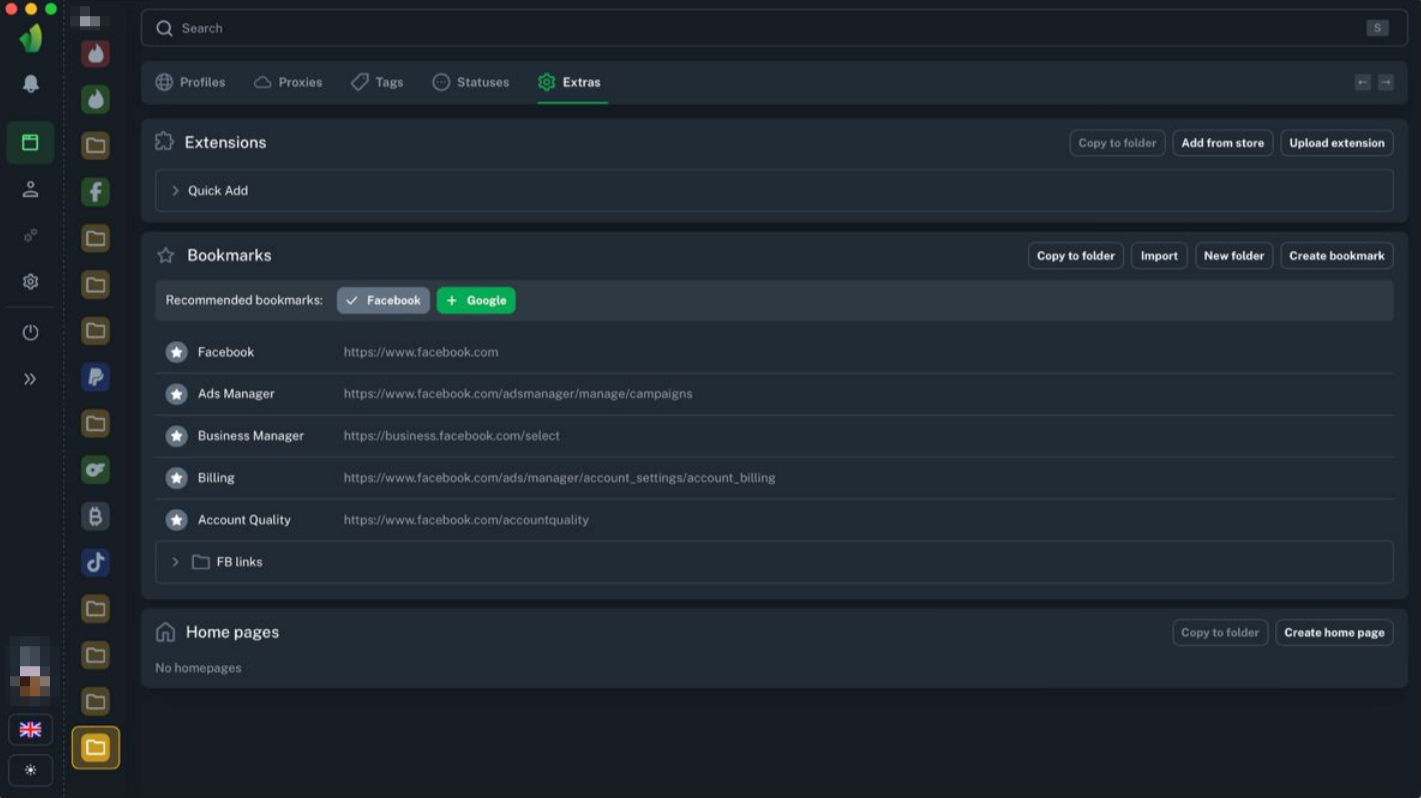The height and width of the screenshot is (798, 1421).
Task: Click Upload extension button
Action: pyautogui.click(x=1337, y=143)
